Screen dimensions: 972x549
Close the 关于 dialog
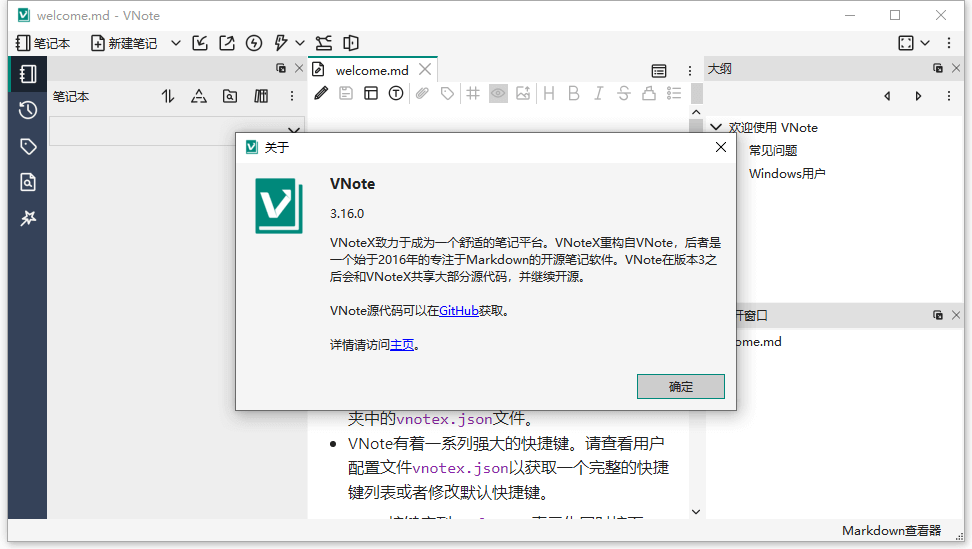tap(720, 147)
